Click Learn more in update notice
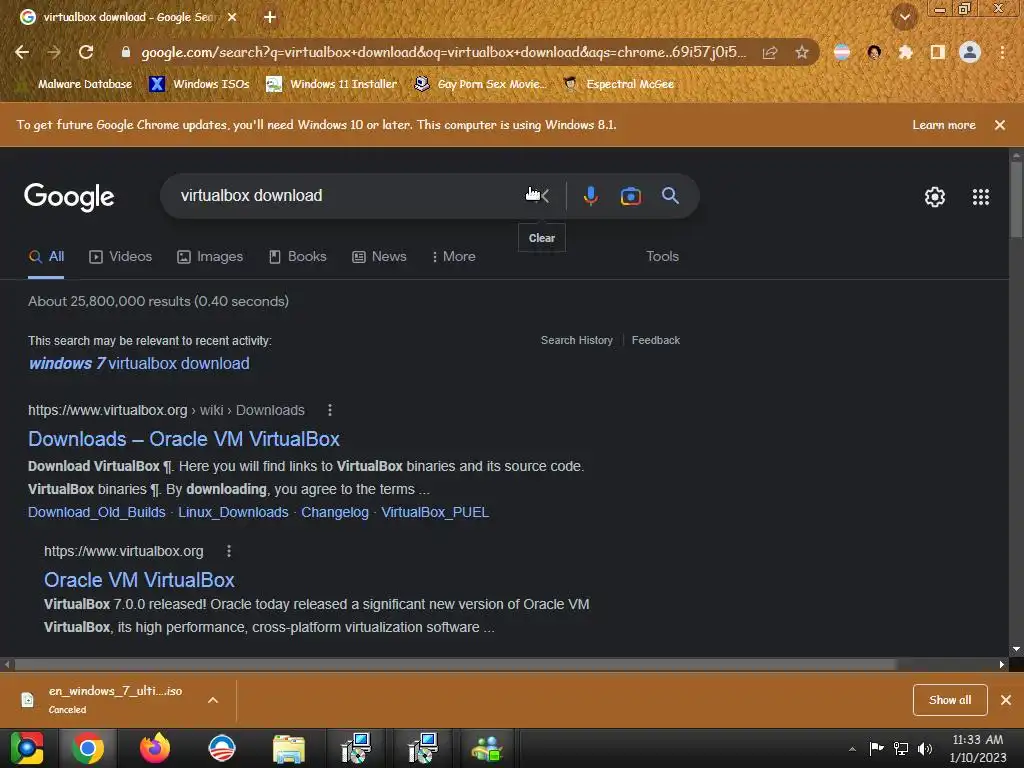The width and height of the screenshot is (1024, 768). tap(944, 125)
